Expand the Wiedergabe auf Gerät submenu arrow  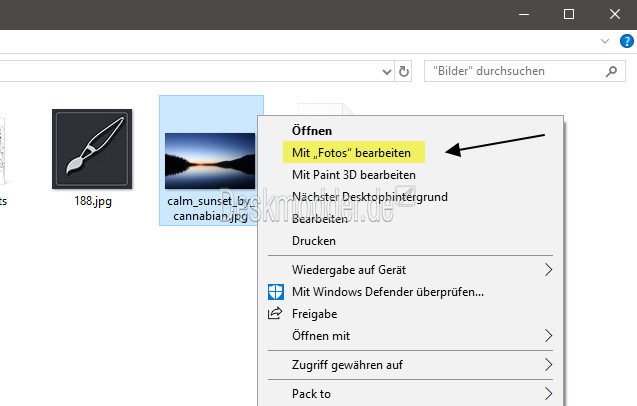(548, 269)
